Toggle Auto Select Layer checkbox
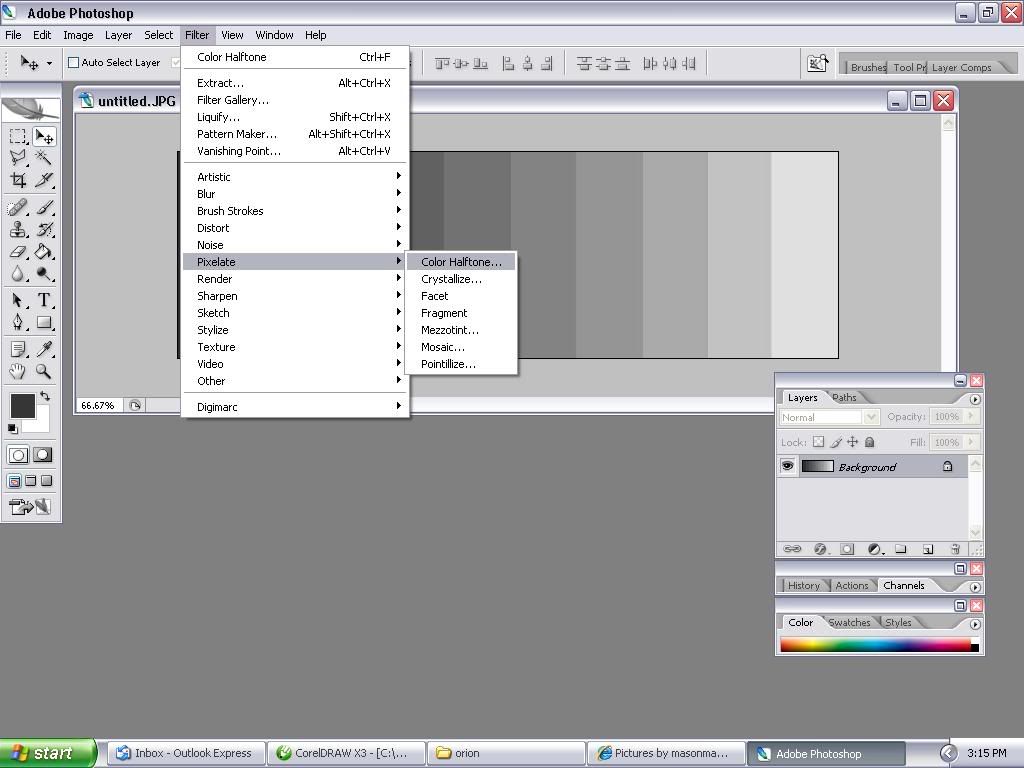Image resolution: width=1024 pixels, height=768 pixels. (74, 63)
